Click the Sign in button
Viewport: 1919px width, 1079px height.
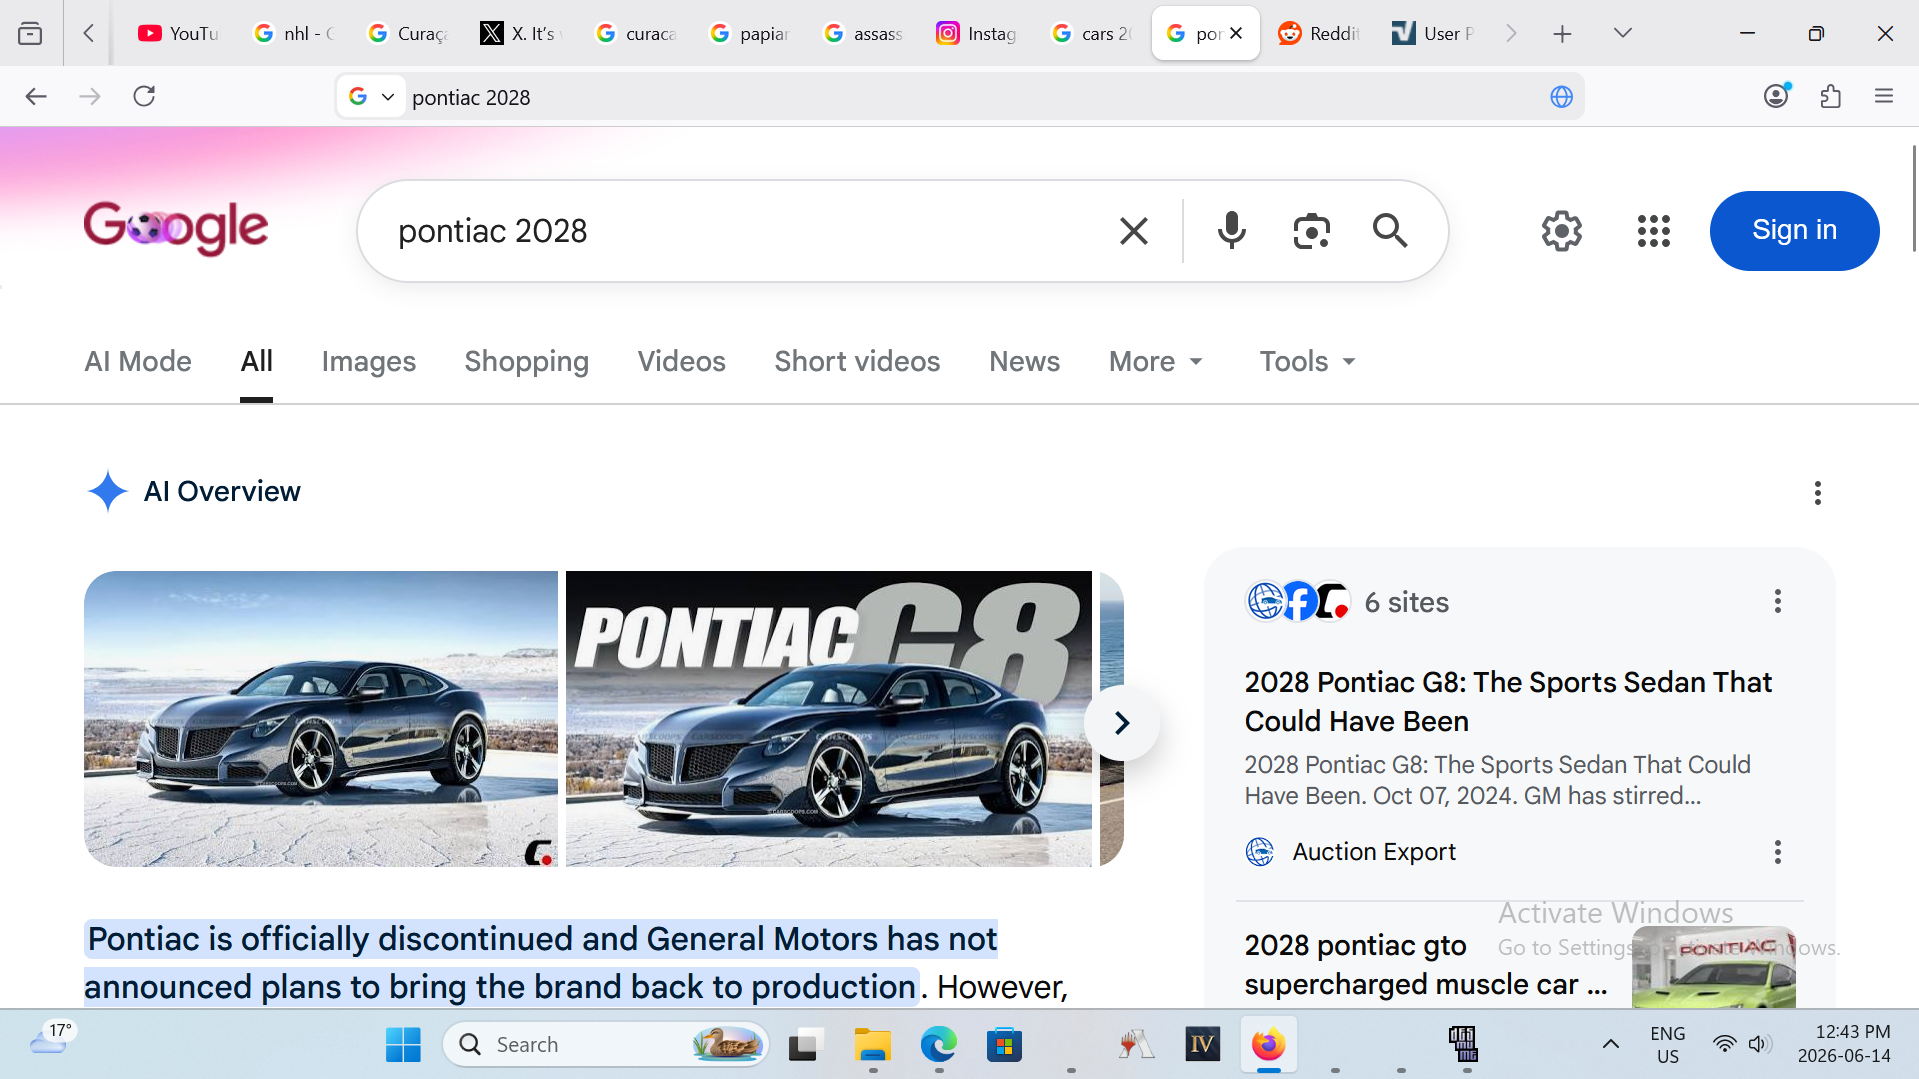[1794, 230]
